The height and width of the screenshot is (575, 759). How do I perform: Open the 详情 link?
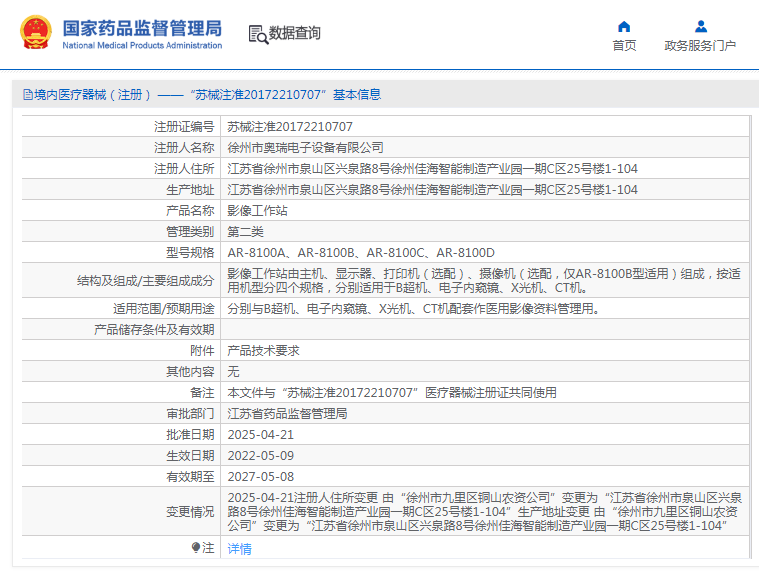coord(240,548)
